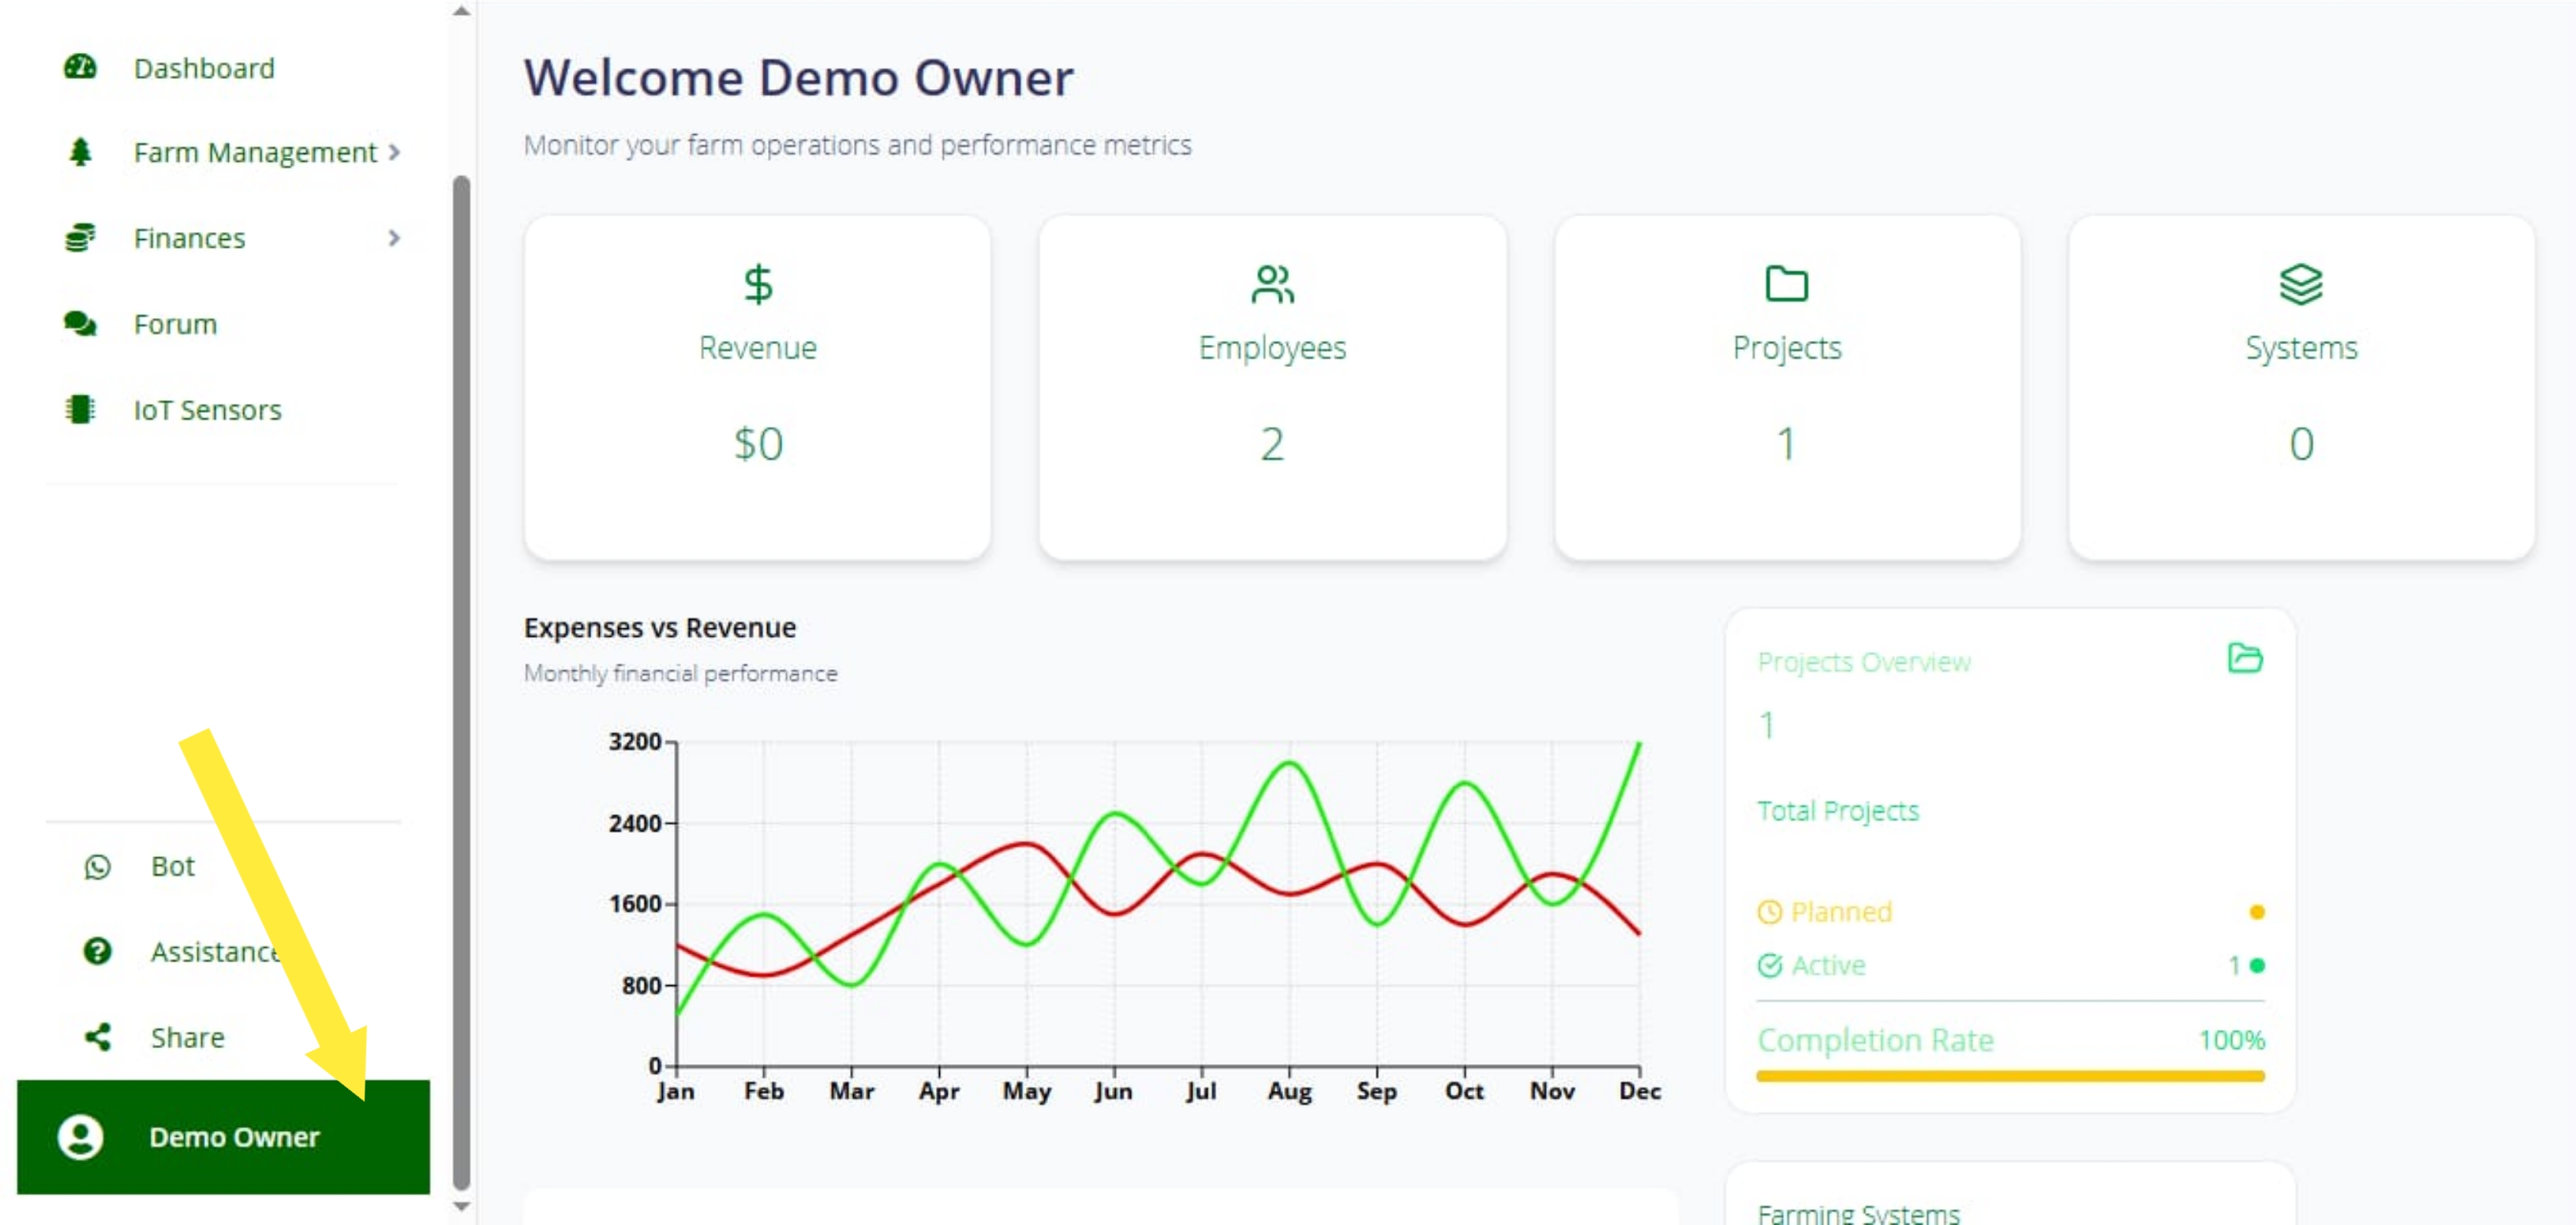Click the Assistance question mark icon
The height and width of the screenshot is (1225, 2576).
(x=97, y=951)
